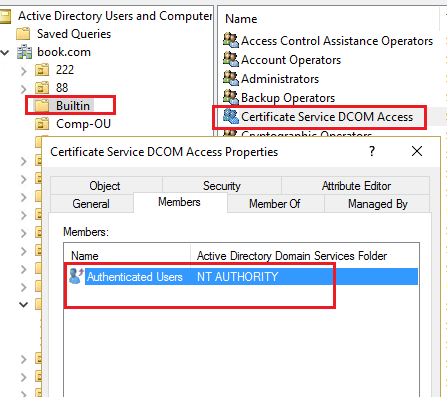
Task: Switch to the General tab
Action: 91,204
